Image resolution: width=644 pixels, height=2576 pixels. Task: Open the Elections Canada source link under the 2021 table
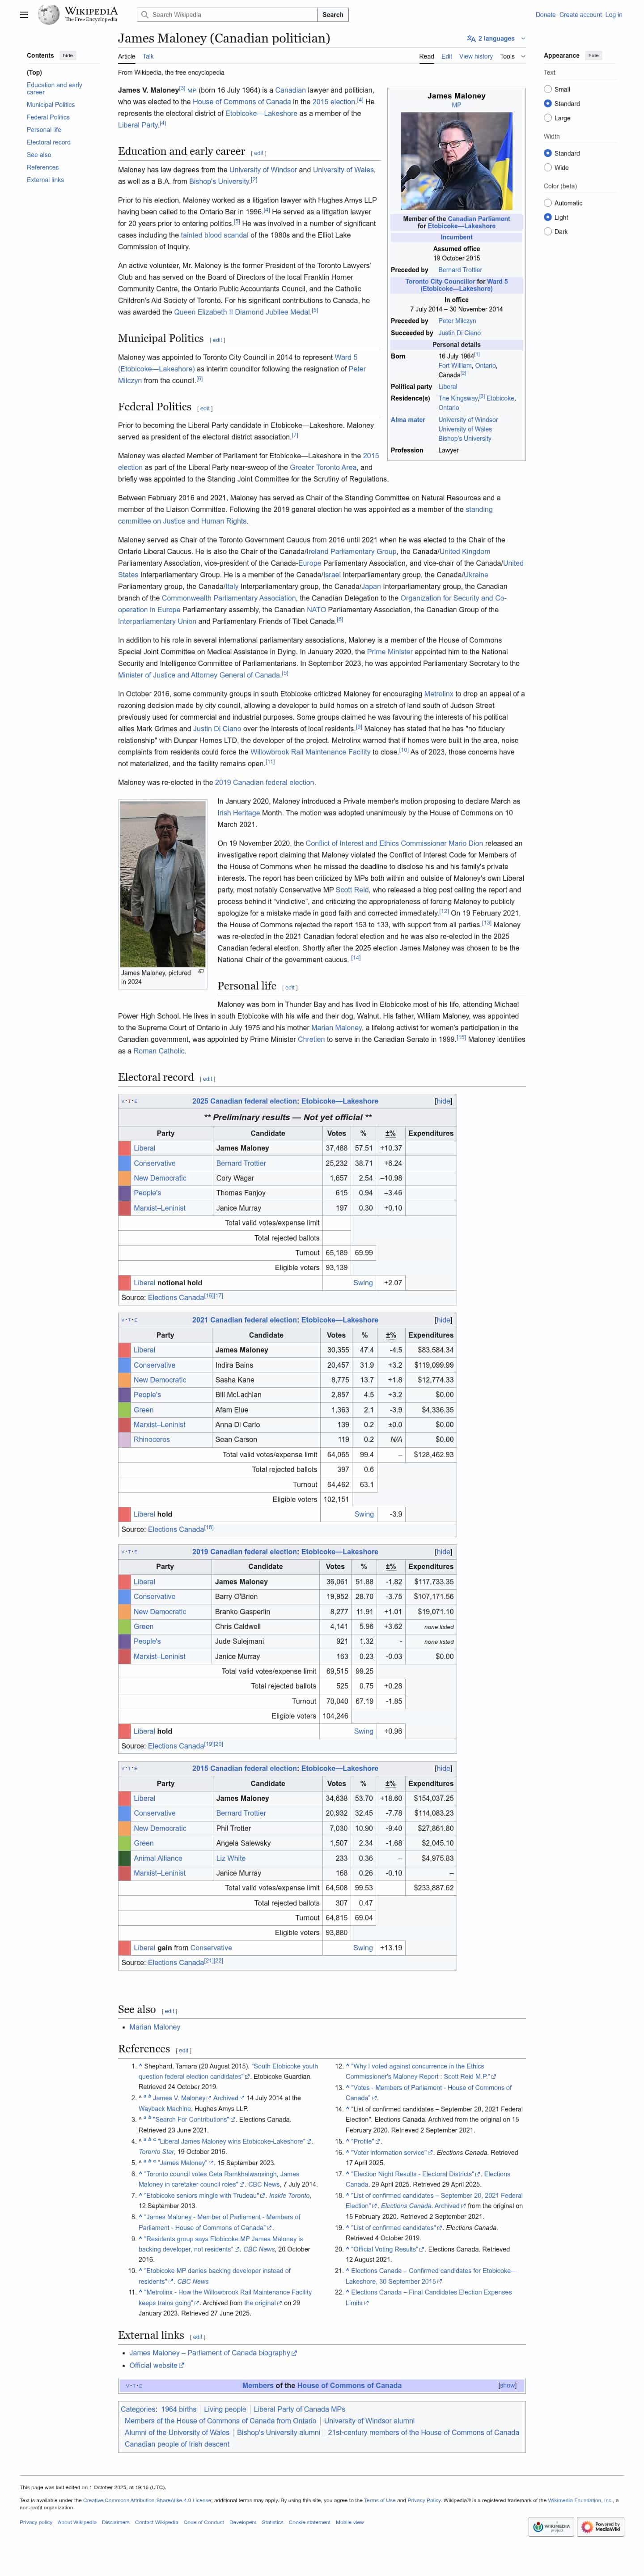tap(176, 1529)
